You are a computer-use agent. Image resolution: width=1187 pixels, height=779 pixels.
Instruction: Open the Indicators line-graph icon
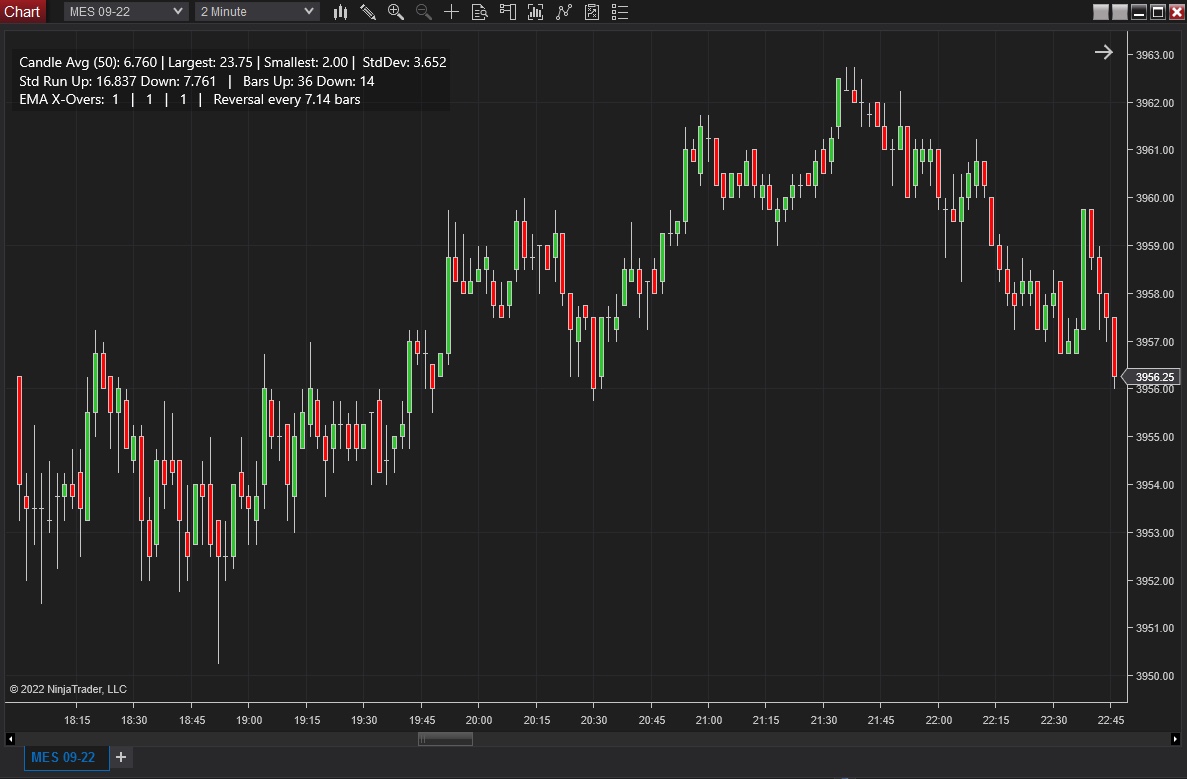563,11
